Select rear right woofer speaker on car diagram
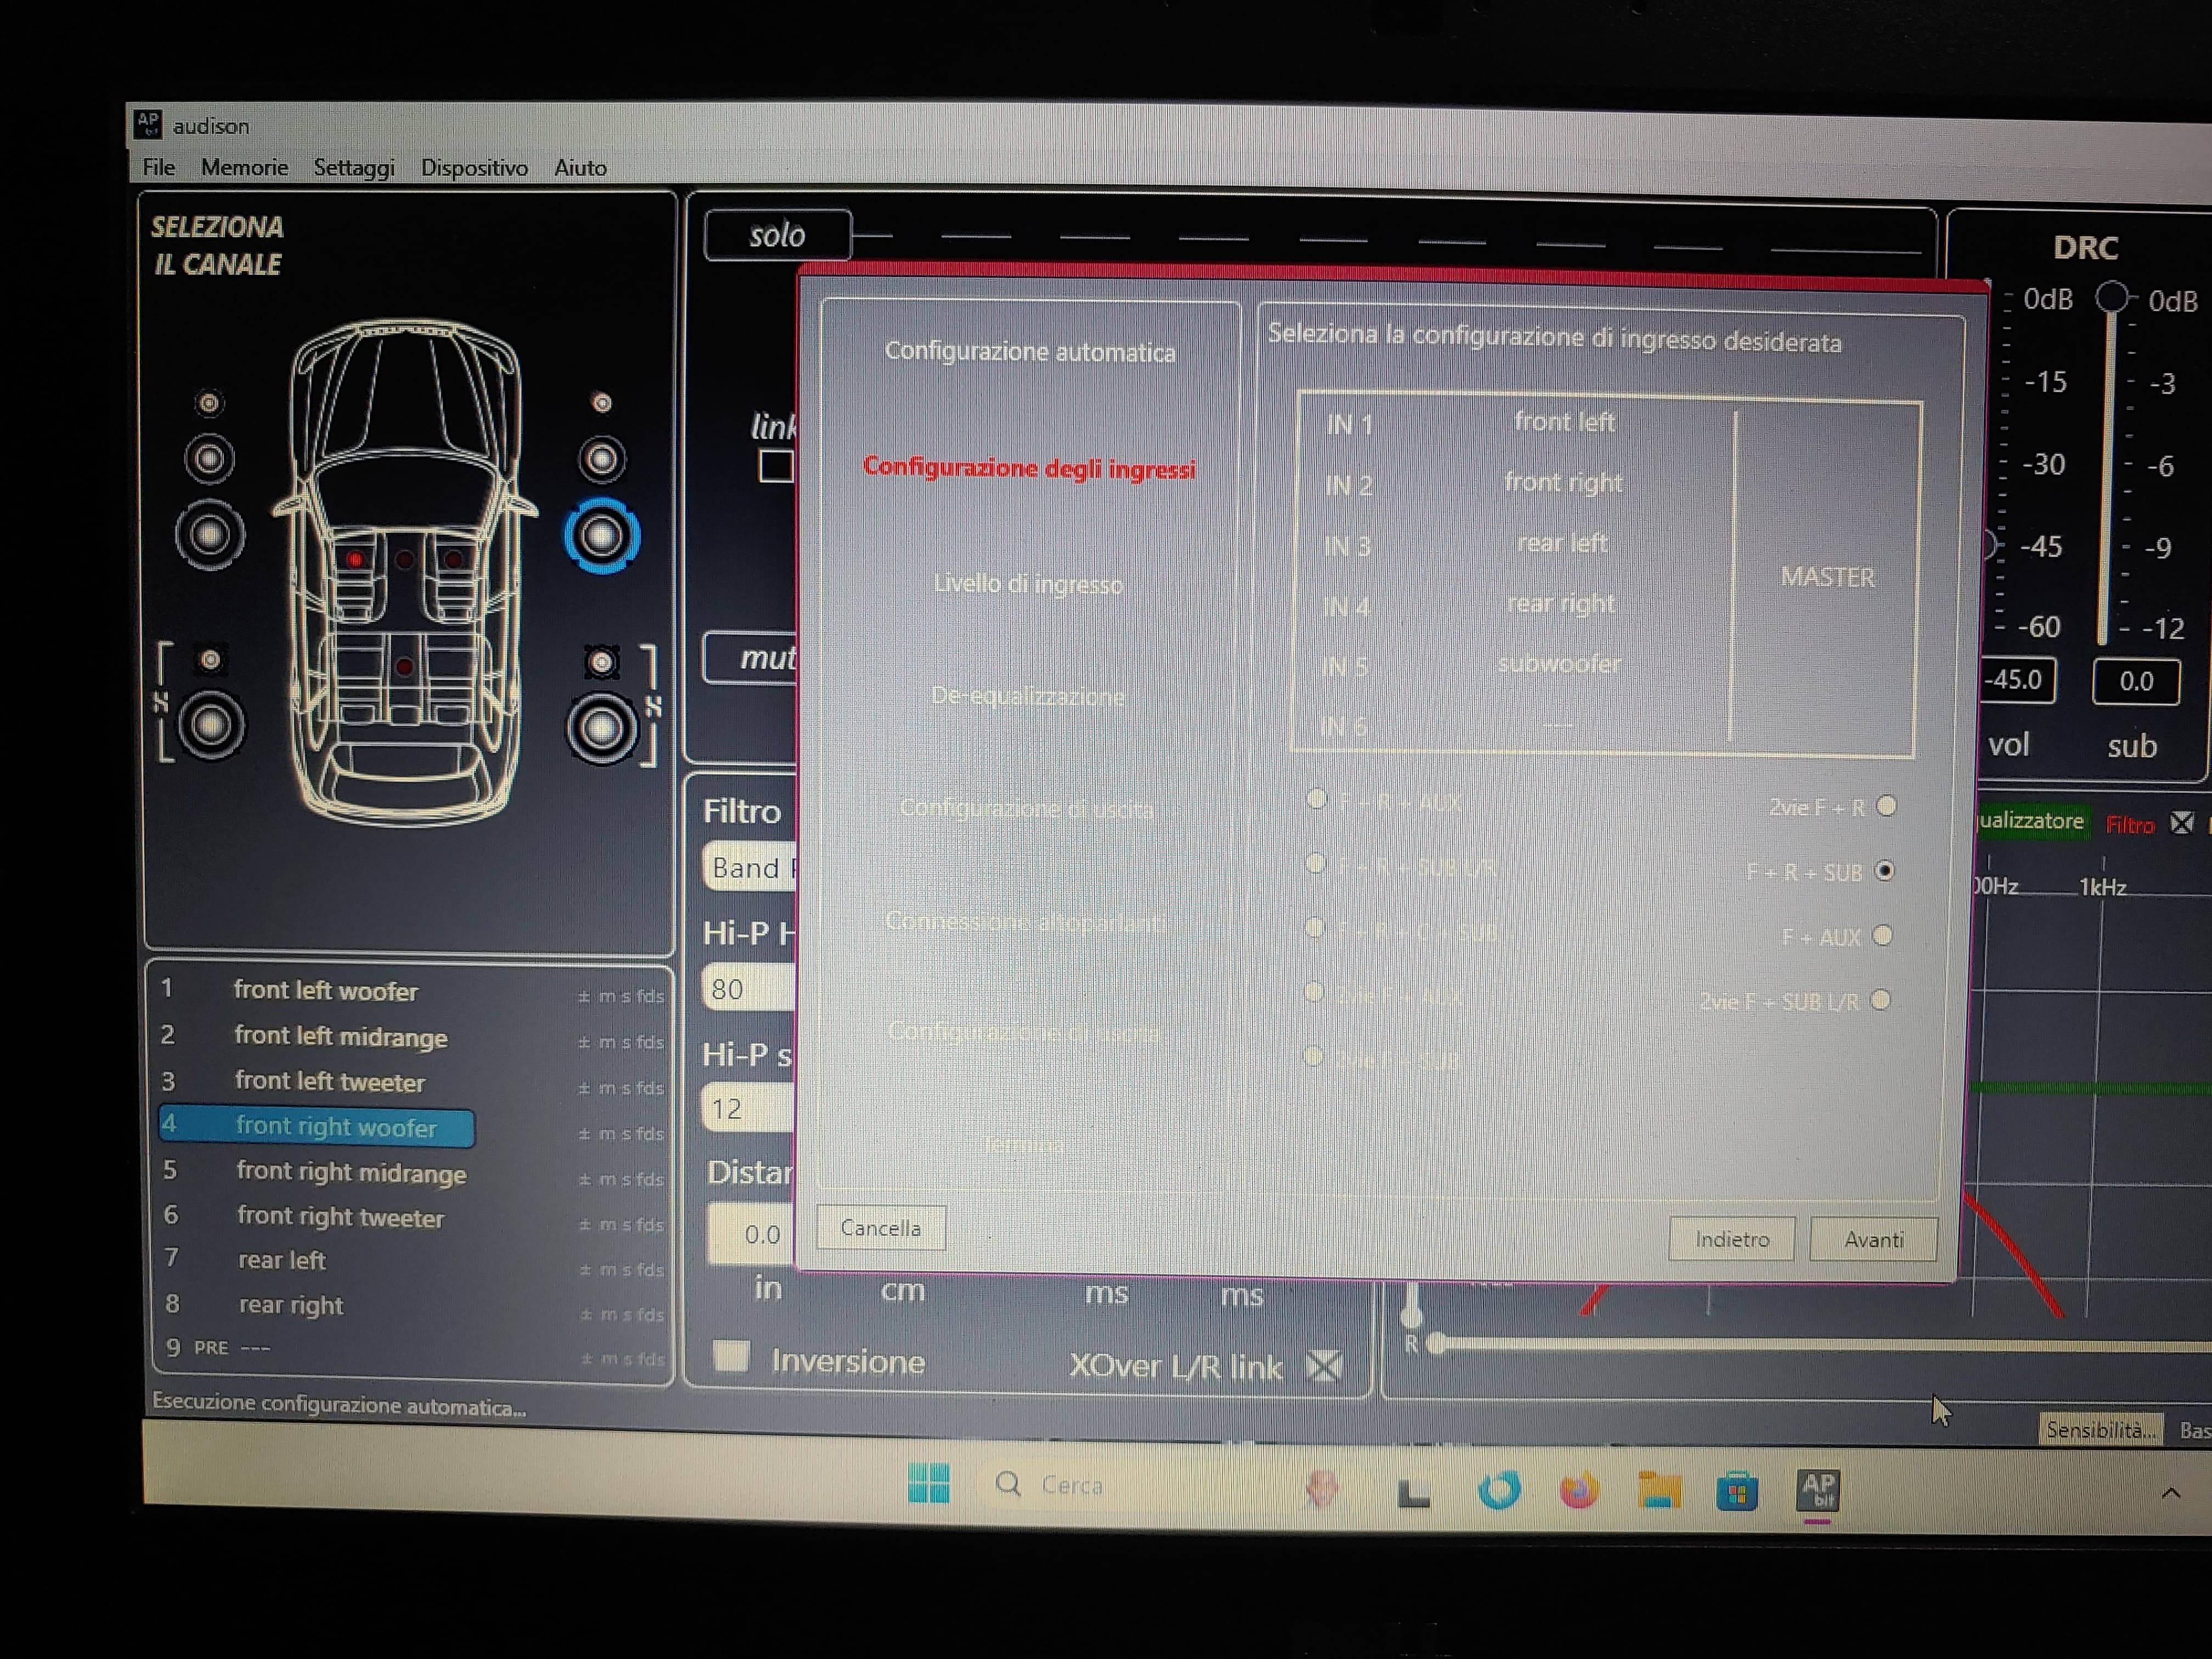2212x1659 pixels. pyautogui.click(x=601, y=728)
